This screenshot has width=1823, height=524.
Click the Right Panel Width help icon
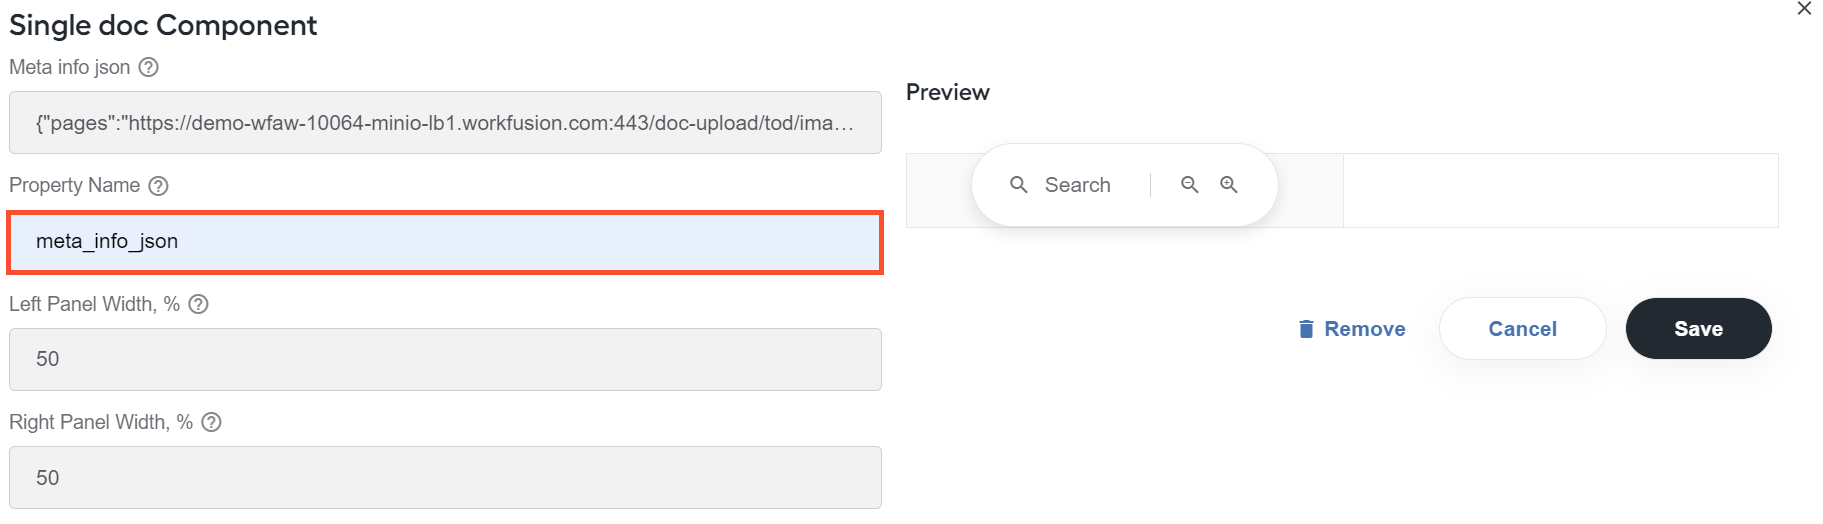[211, 422]
